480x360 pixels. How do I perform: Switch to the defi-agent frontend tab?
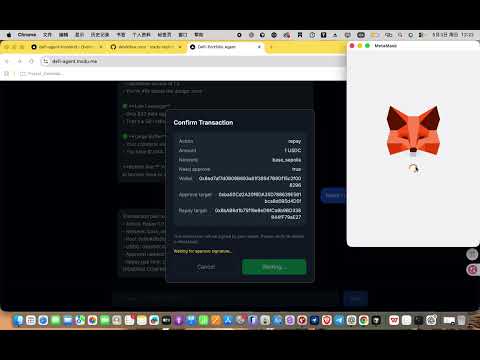click(66, 47)
